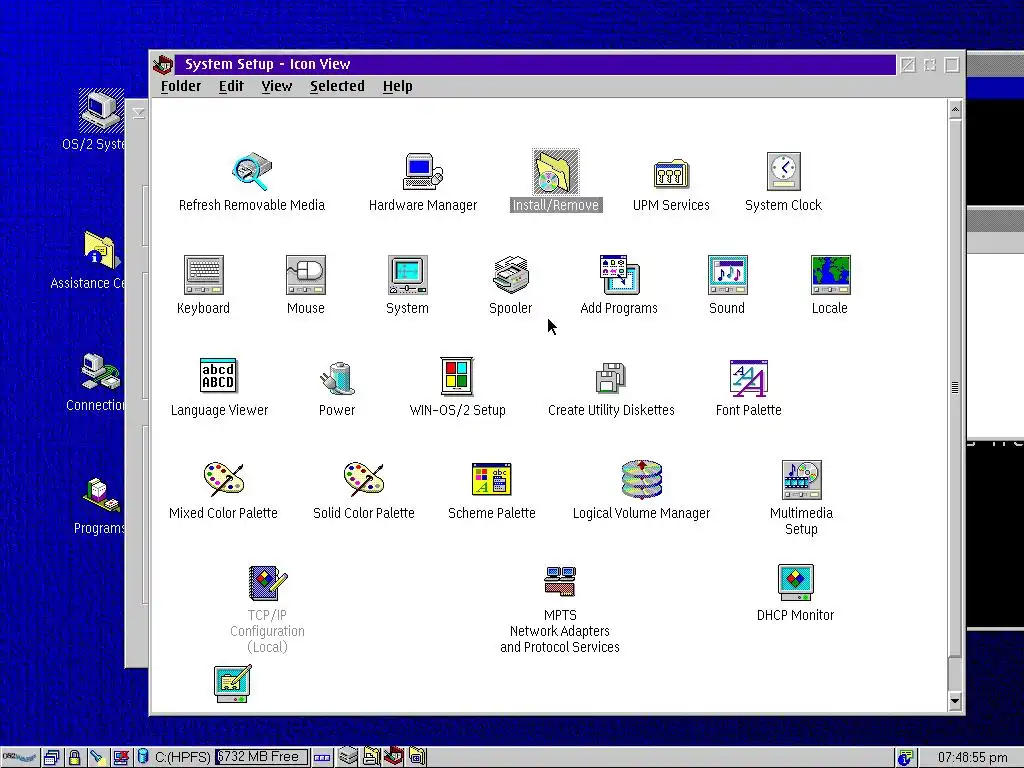Click the System Setup tray icon on WarpCenter
The width and height of the screenshot is (1024, 768).
394,756
